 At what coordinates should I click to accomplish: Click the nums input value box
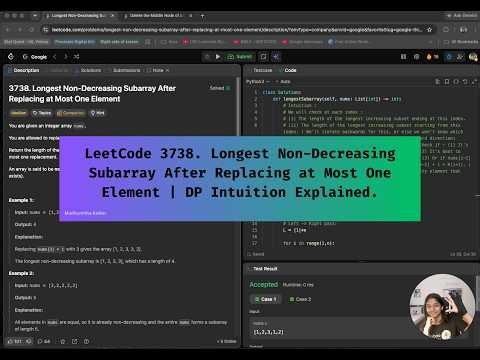click(x=328, y=328)
